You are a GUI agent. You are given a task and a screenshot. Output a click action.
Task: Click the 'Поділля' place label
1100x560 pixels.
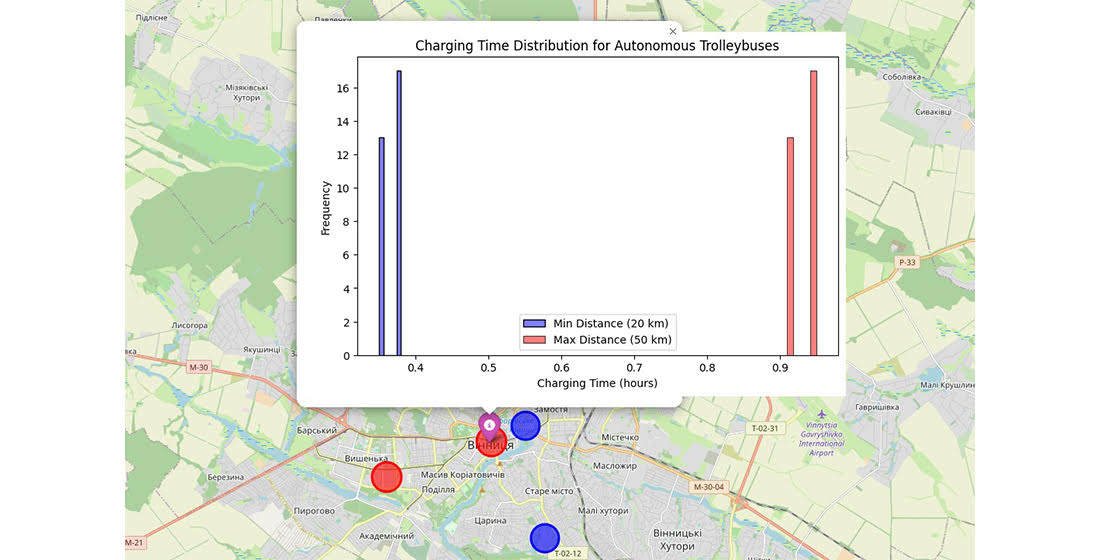(438, 490)
